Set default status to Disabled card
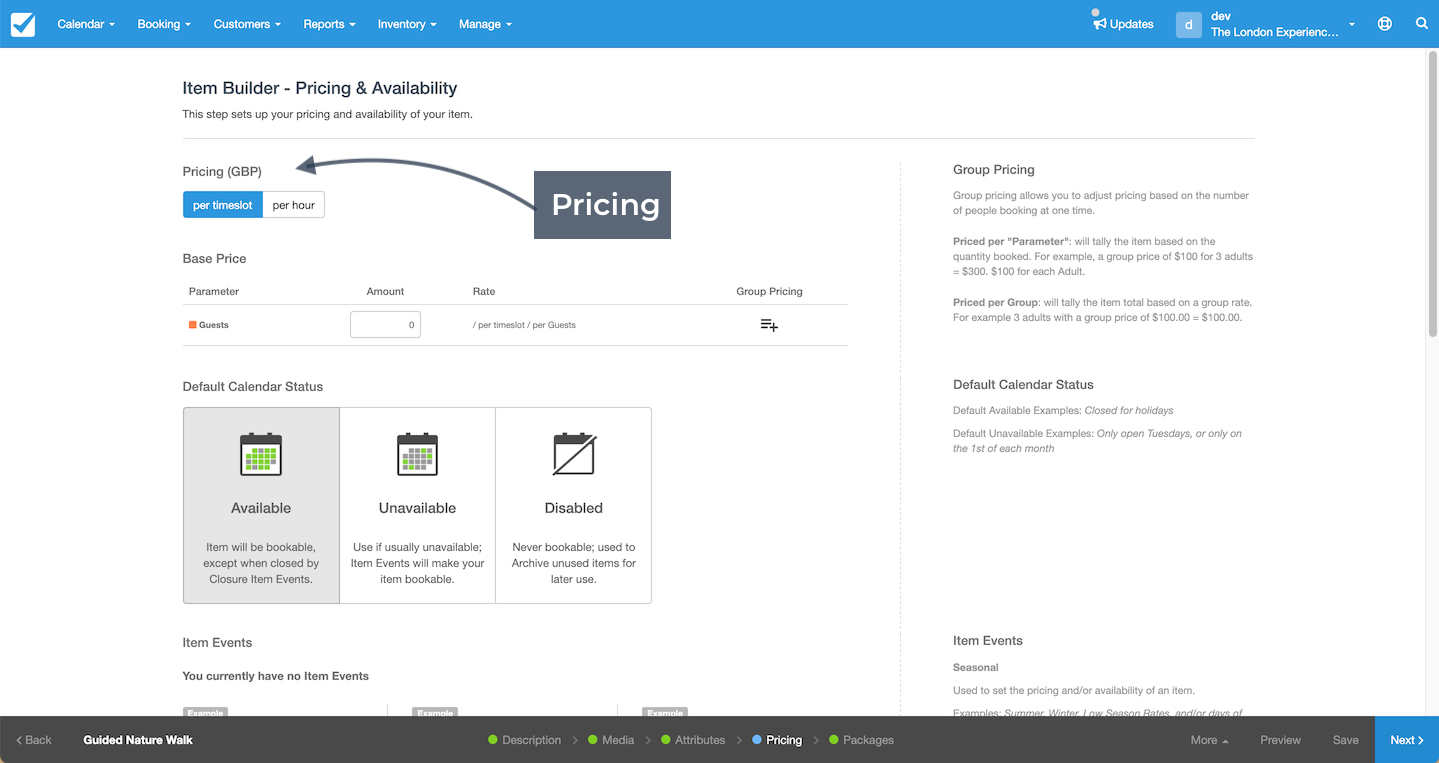The height and width of the screenshot is (763, 1439). click(x=574, y=505)
